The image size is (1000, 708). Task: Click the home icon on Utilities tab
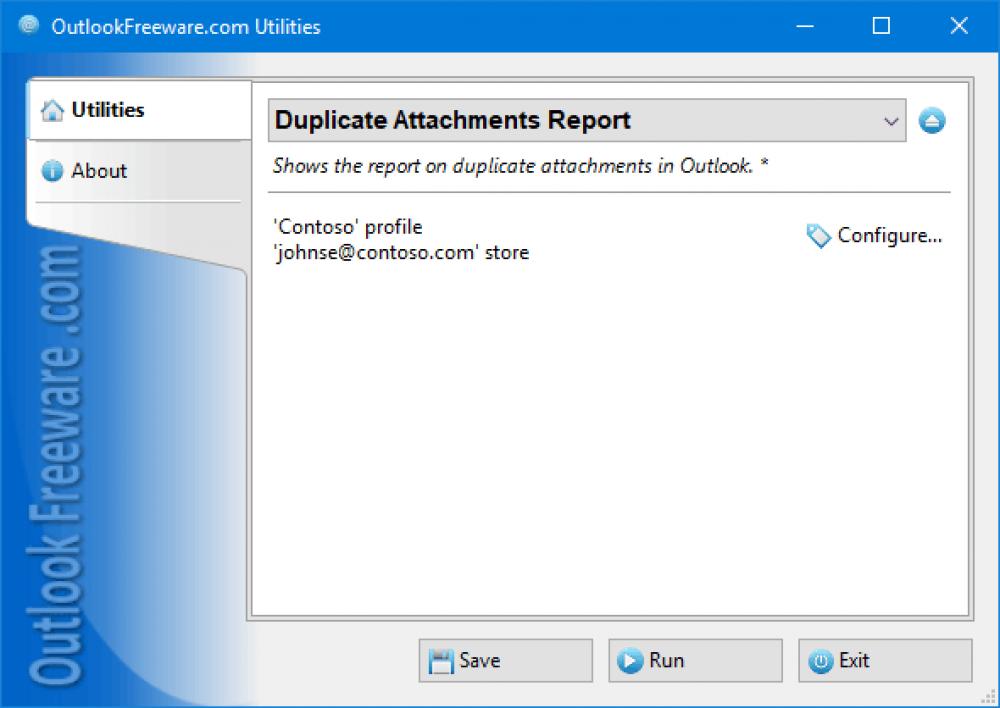coord(52,110)
